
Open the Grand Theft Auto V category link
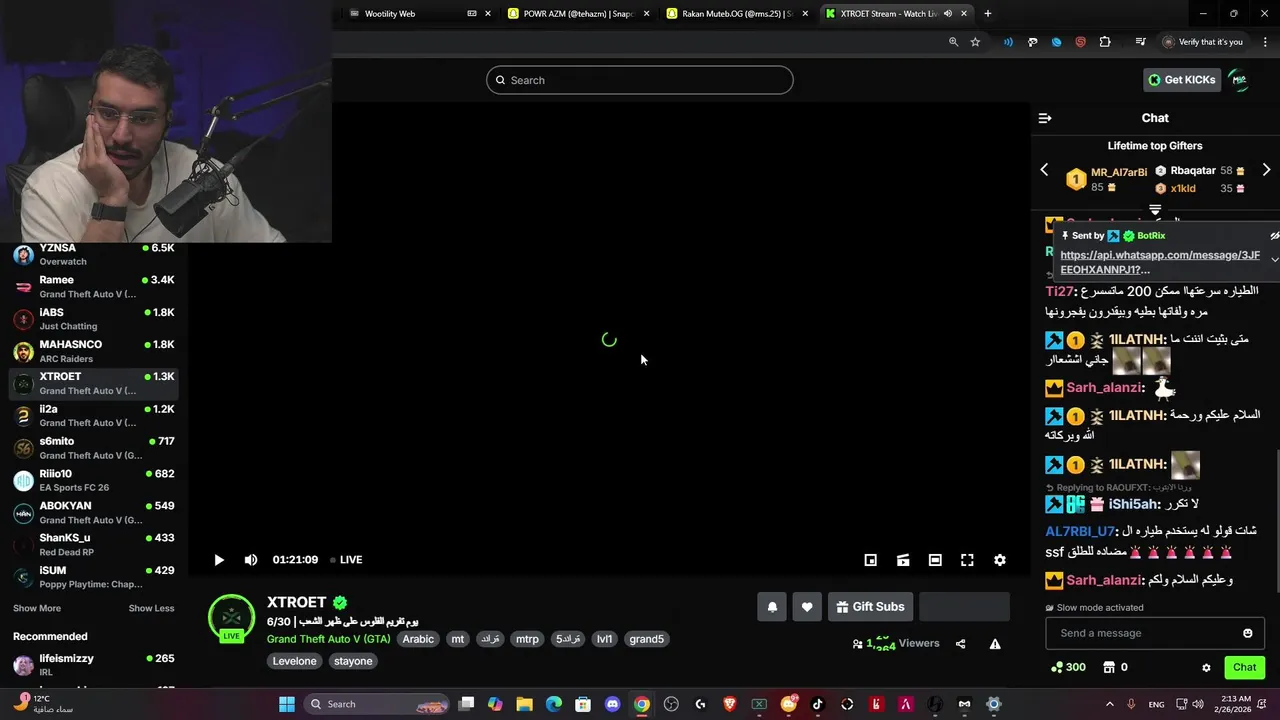(328, 639)
